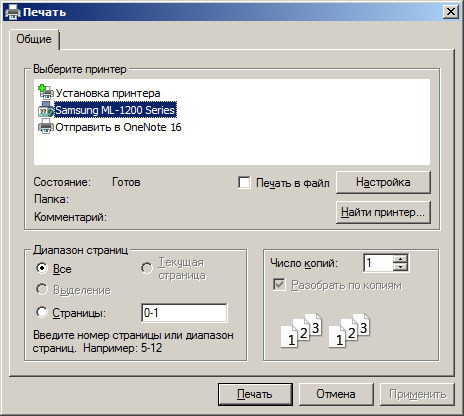Click the Add Printer installation icon

click(46, 92)
